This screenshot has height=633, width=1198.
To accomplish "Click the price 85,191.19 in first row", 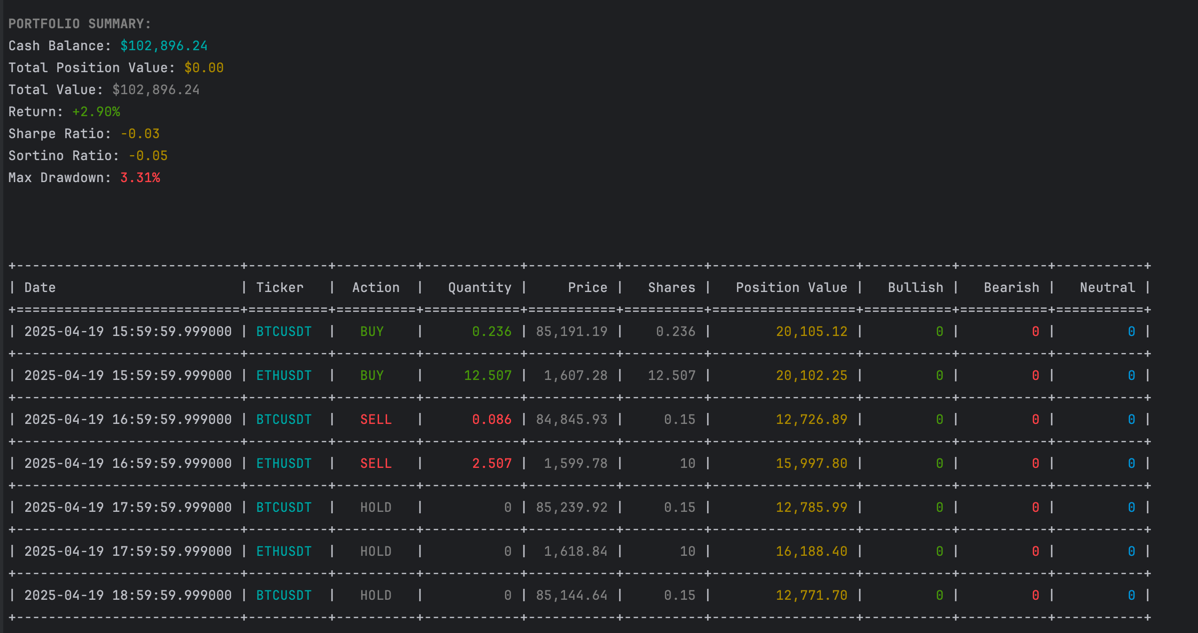I will click(x=571, y=331).
